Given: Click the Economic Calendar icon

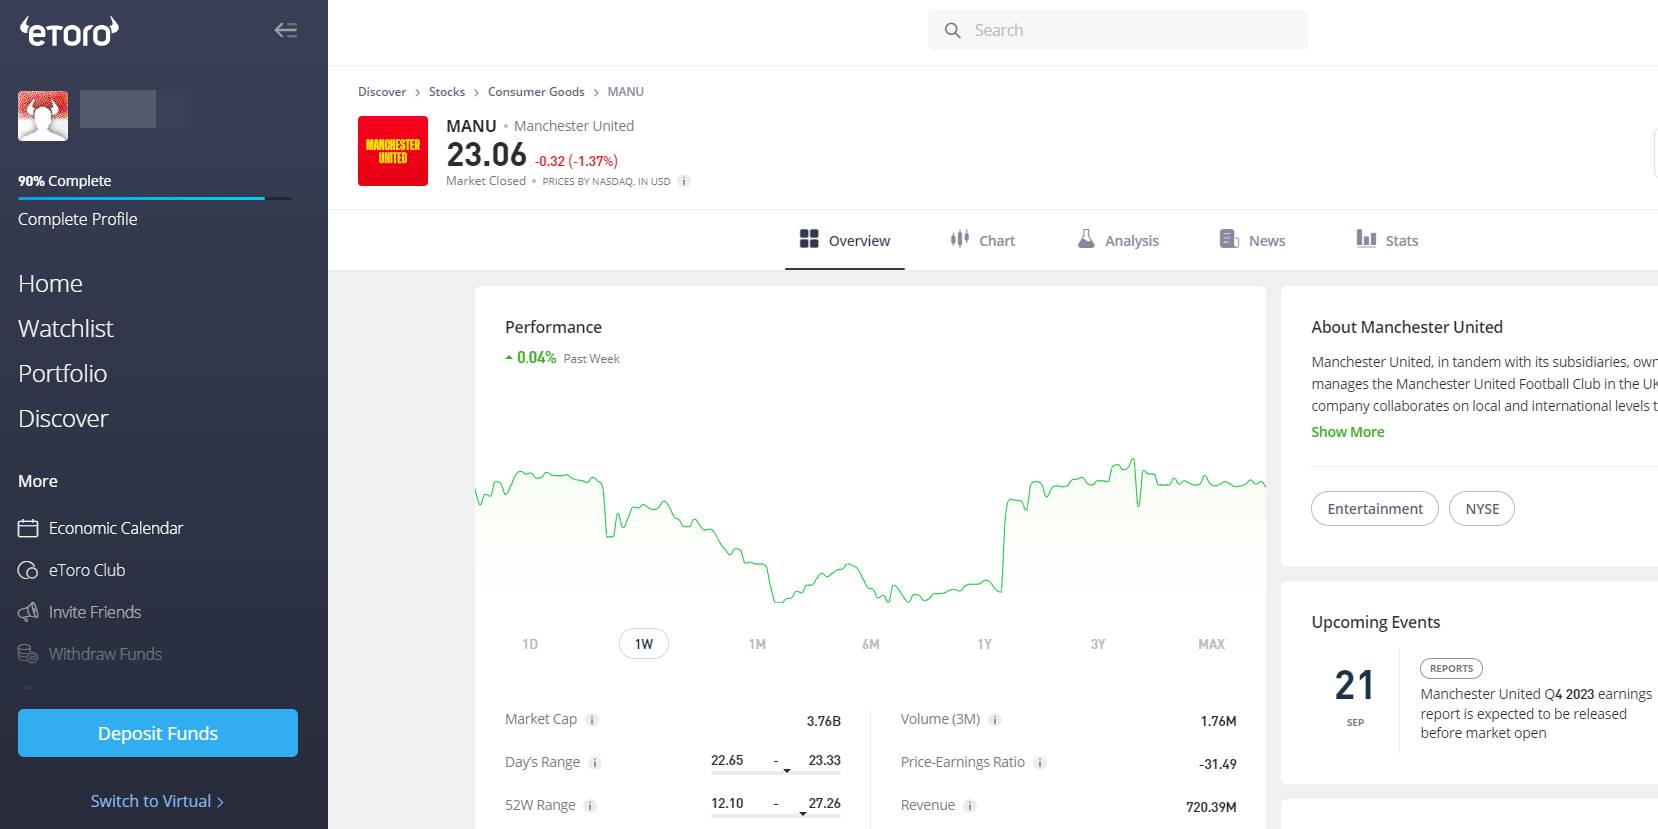Looking at the screenshot, I should 28,528.
